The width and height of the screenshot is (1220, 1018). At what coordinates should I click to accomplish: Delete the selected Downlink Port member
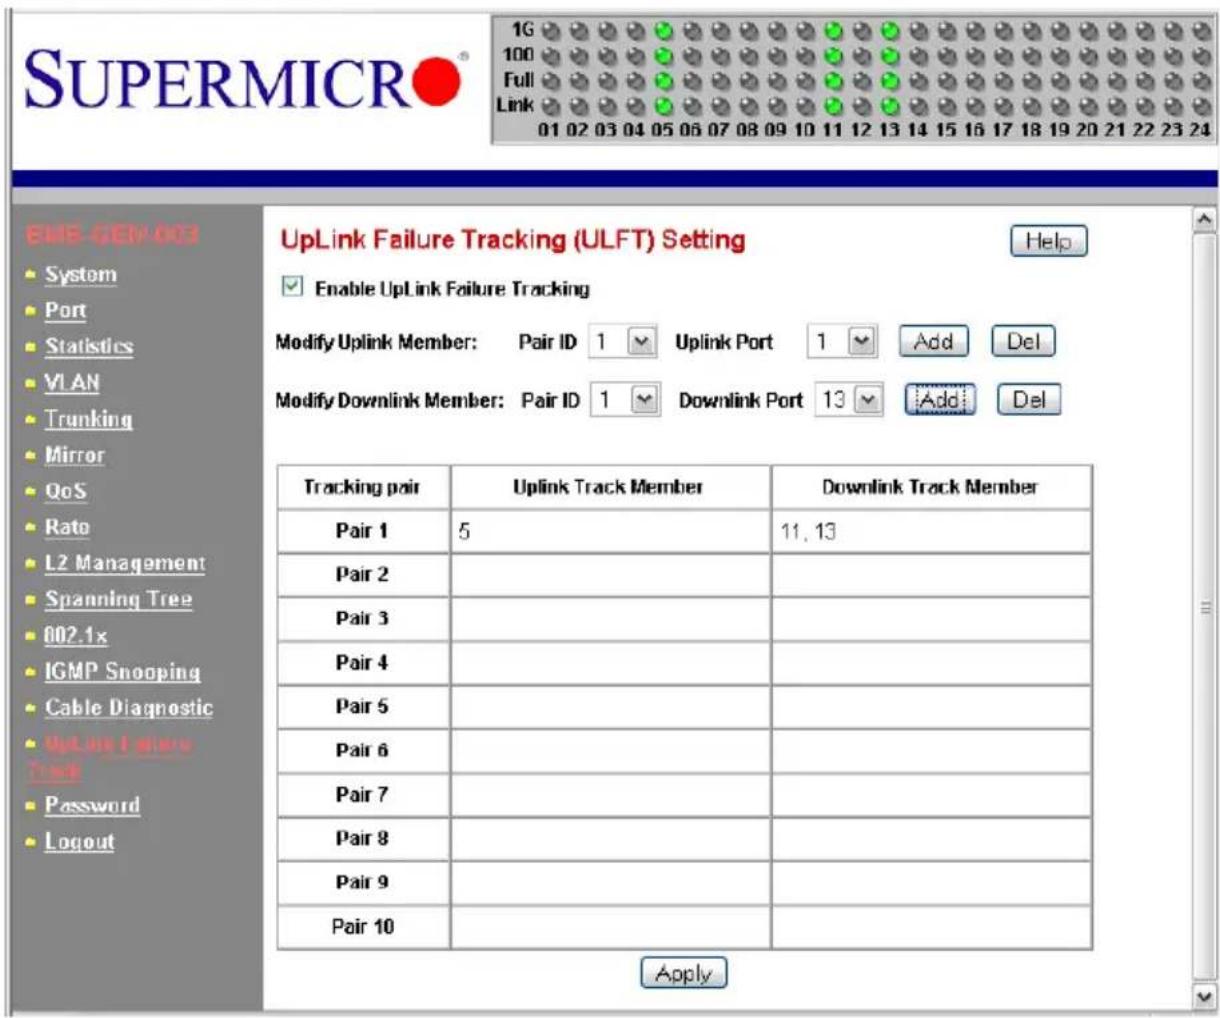[1029, 400]
